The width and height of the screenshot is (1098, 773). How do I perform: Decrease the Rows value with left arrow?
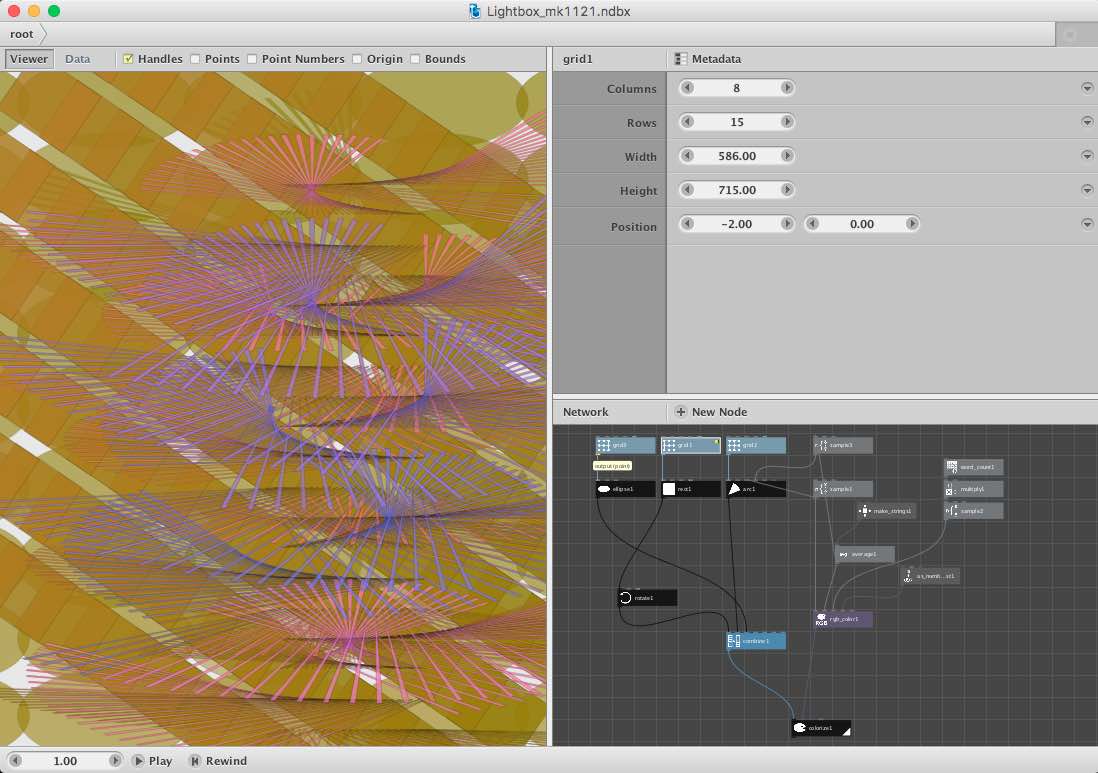(688, 122)
